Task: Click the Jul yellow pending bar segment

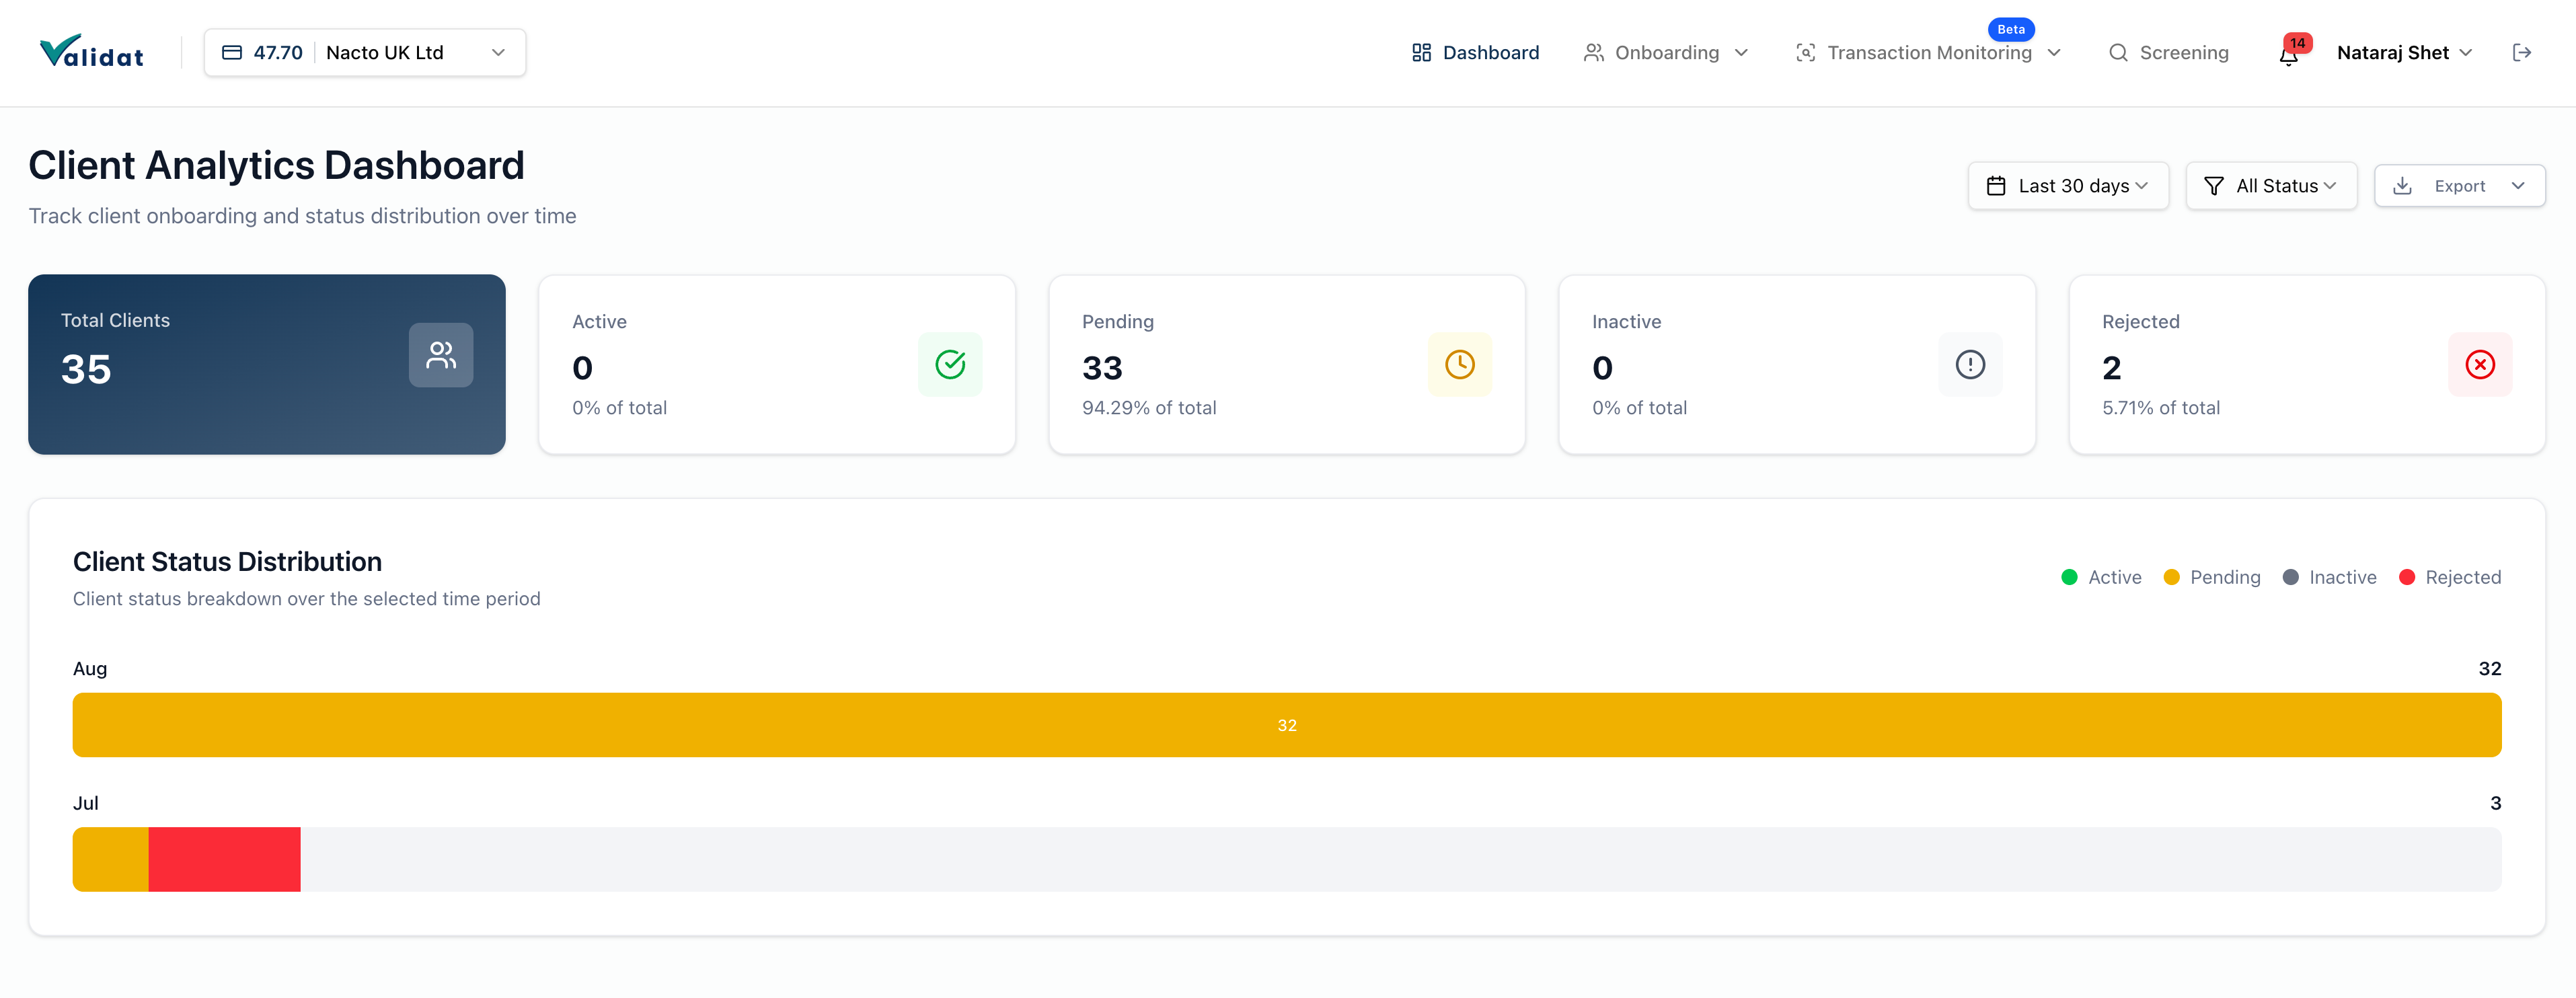Action: (111, 859)
